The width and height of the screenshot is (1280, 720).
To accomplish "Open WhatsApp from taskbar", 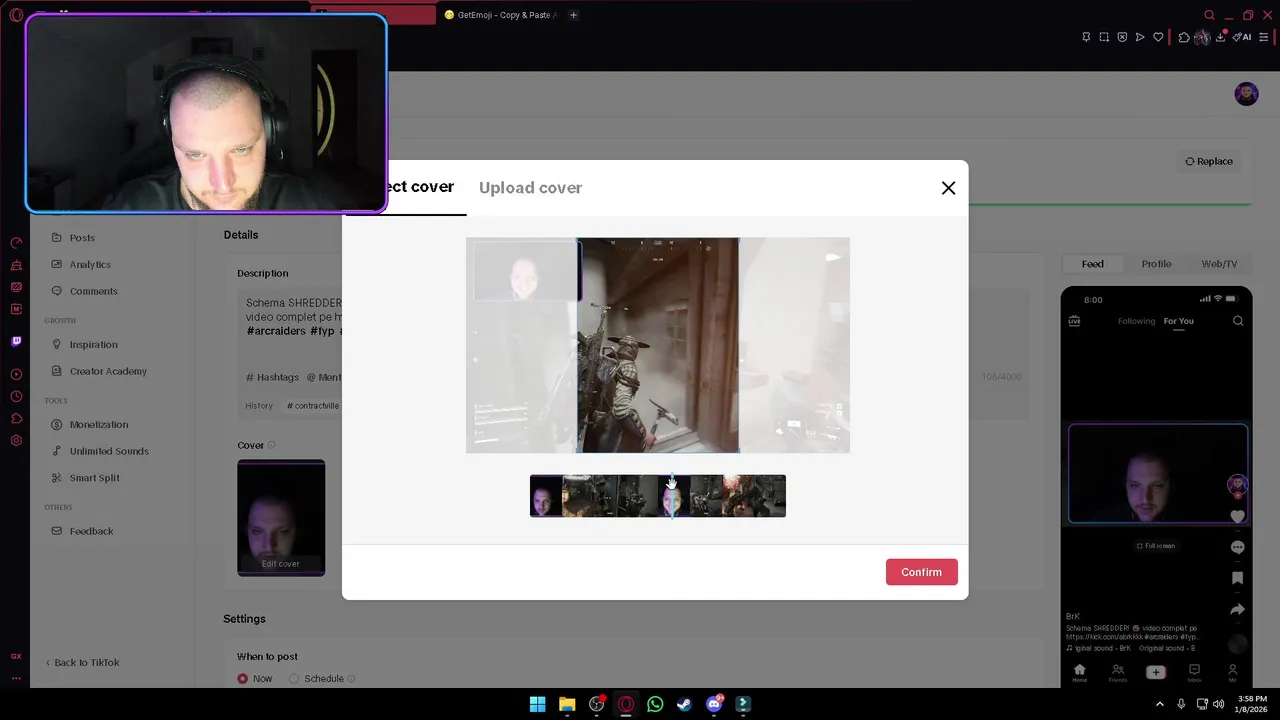I will pyautogui.click(x=655, y=704).
